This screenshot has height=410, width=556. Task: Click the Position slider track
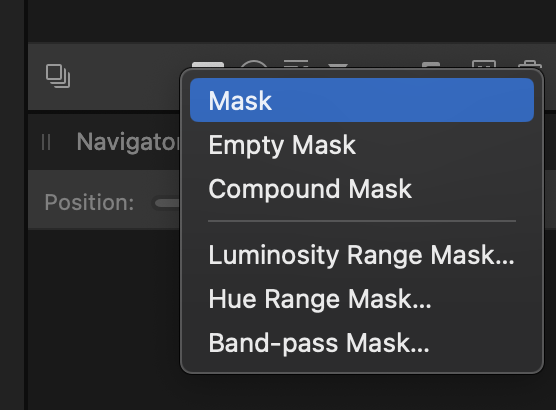point(167,203)
